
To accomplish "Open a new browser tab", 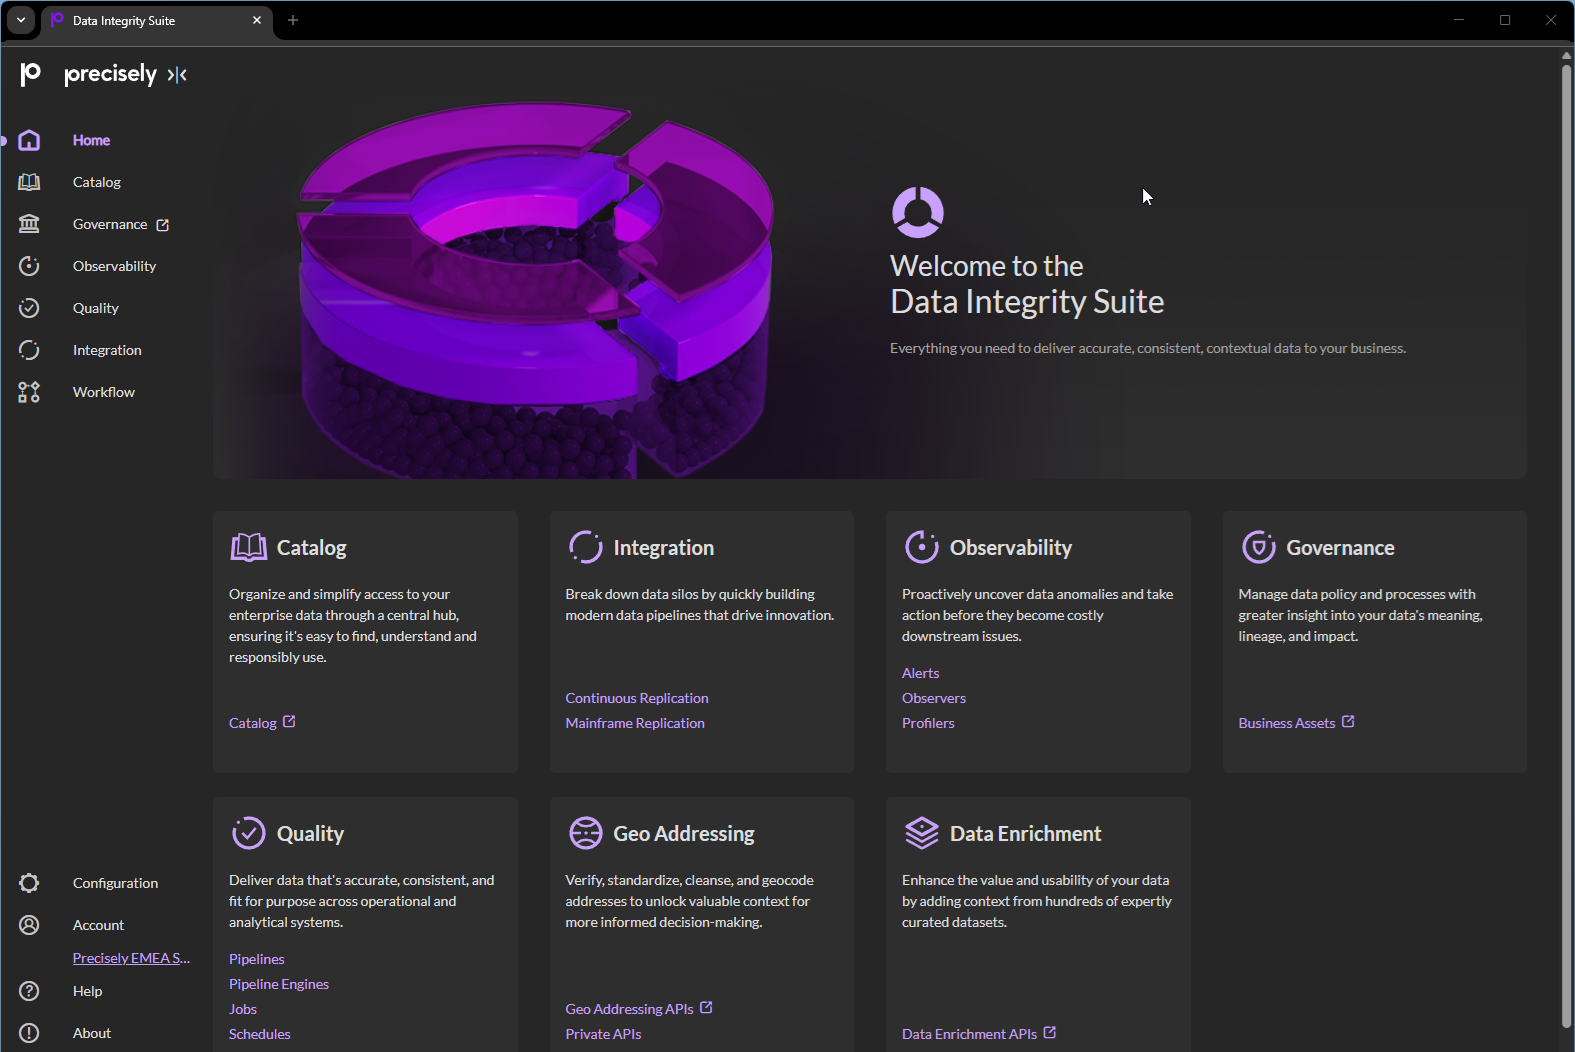I will point(293,20).
